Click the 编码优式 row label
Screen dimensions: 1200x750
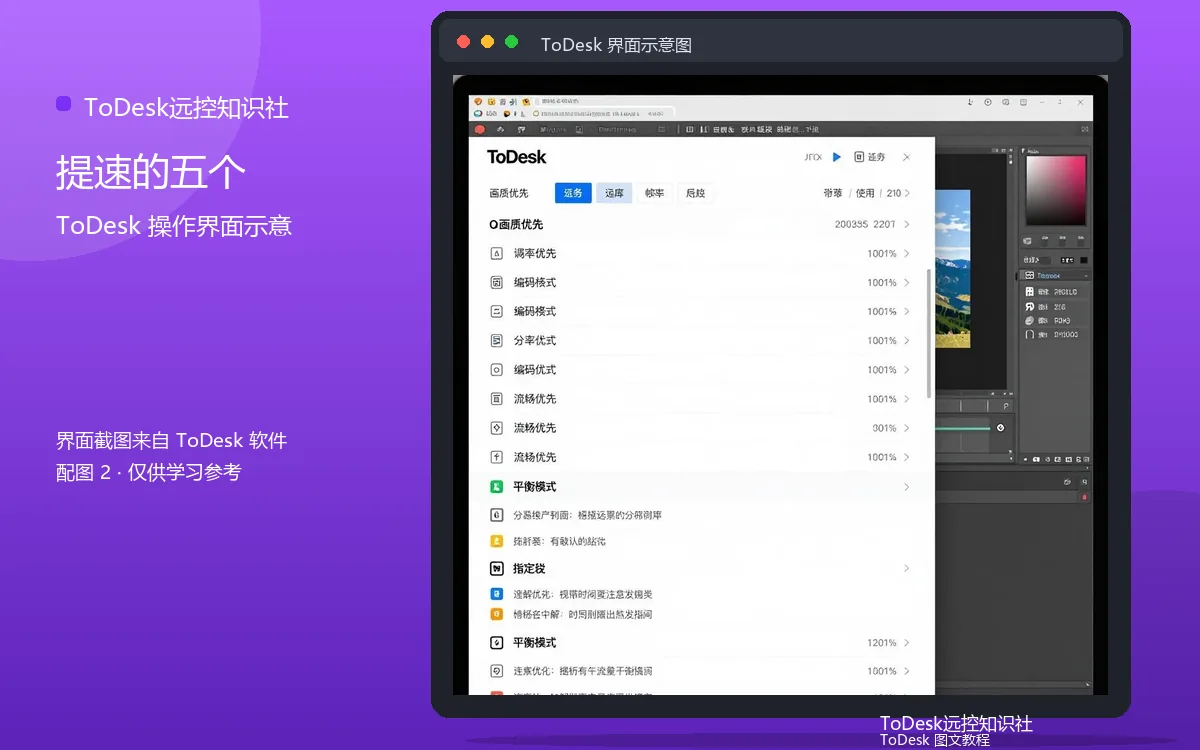click(535, 370)
